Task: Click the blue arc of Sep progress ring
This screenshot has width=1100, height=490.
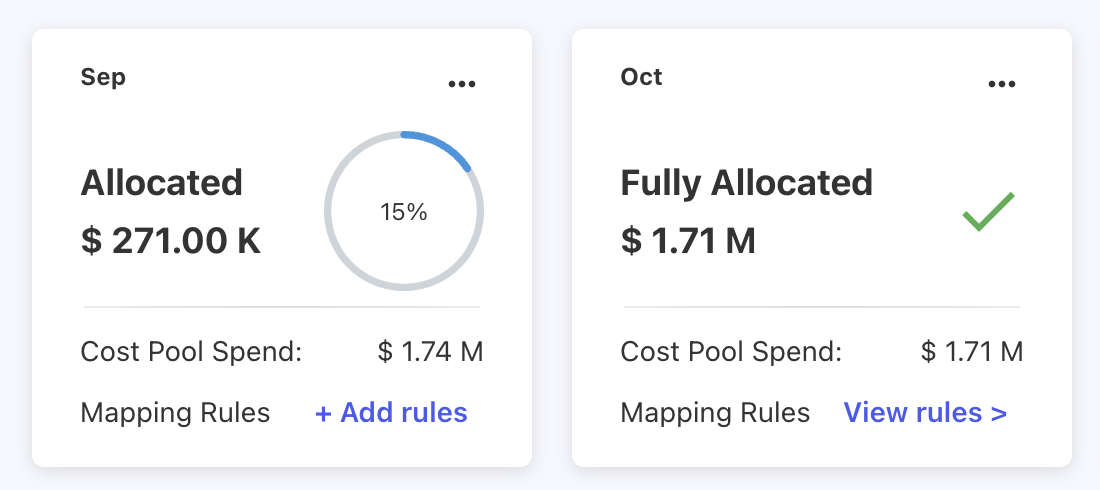Action: click(x=440, y=141)
